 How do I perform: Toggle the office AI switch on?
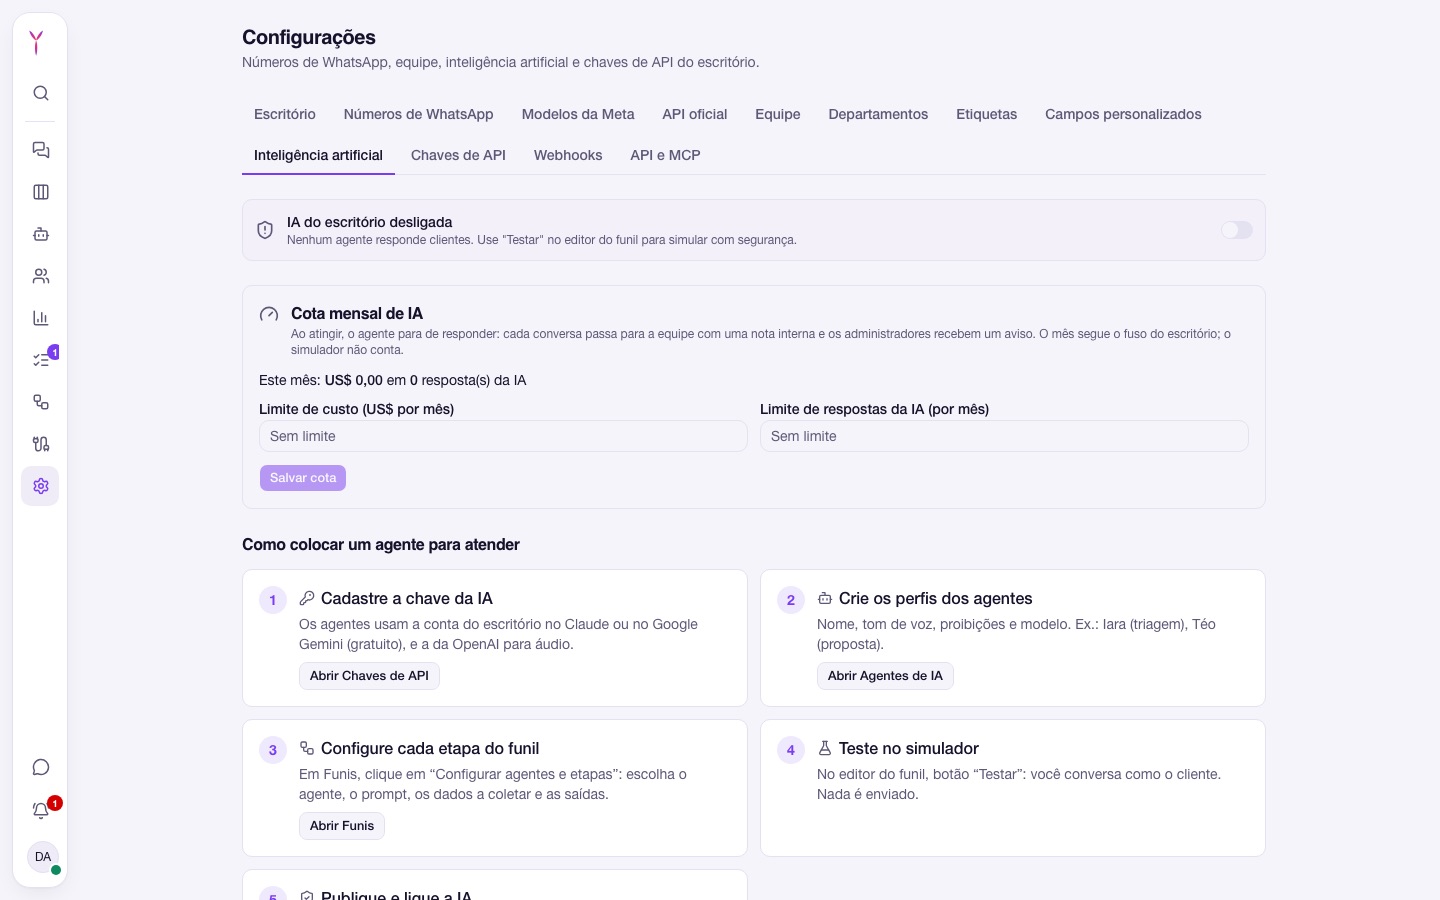coord(1236,230)
